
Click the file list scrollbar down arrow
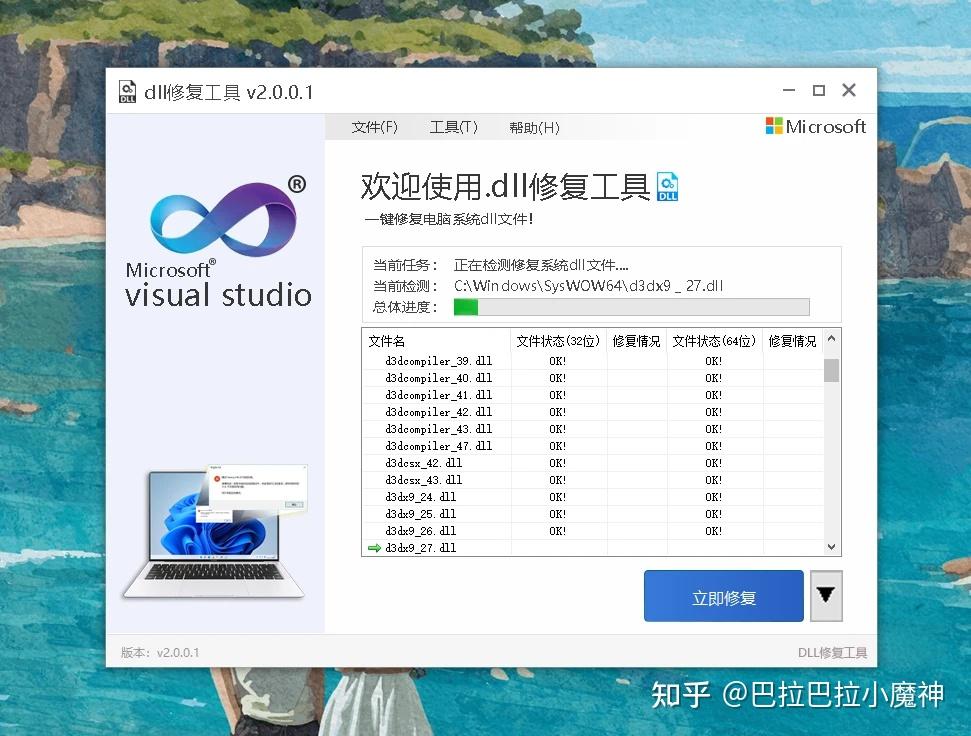(832, 547)
